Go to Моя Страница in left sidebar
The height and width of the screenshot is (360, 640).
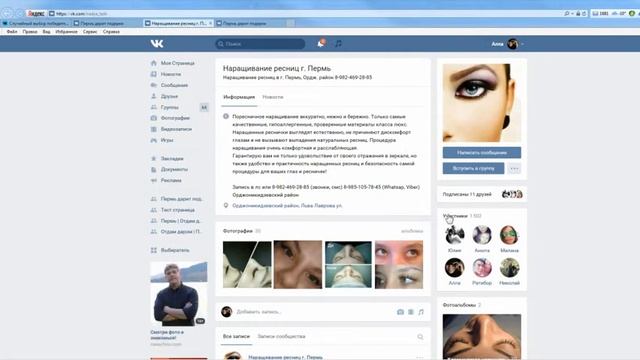click(178, 63)
